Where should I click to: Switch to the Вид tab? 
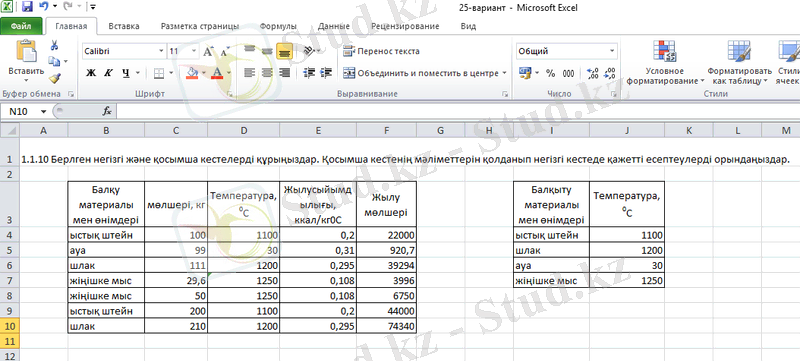(x=468, y=26)
